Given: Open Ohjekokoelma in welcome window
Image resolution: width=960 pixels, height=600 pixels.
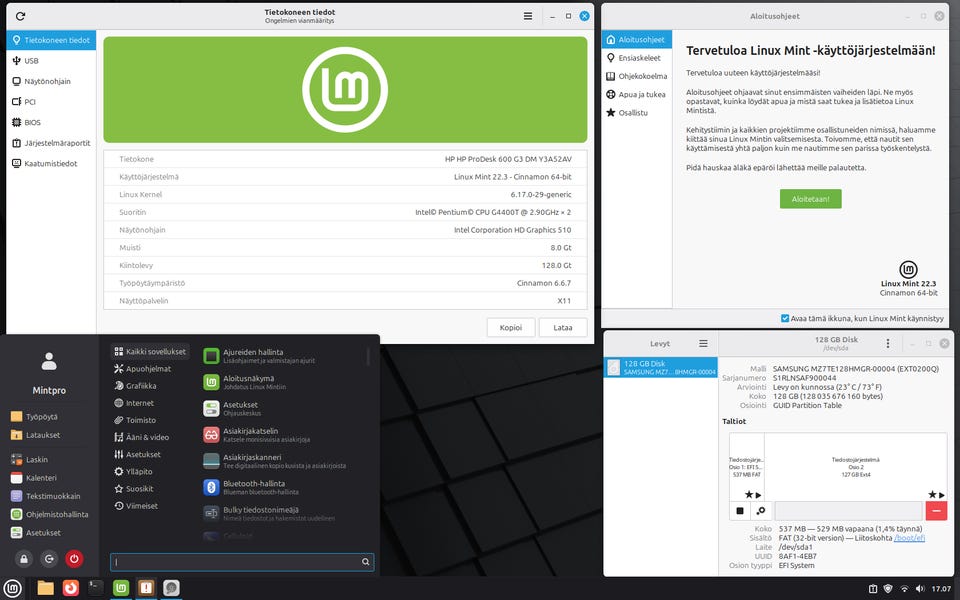Looking at the screenshot, I should coord(636,76).
